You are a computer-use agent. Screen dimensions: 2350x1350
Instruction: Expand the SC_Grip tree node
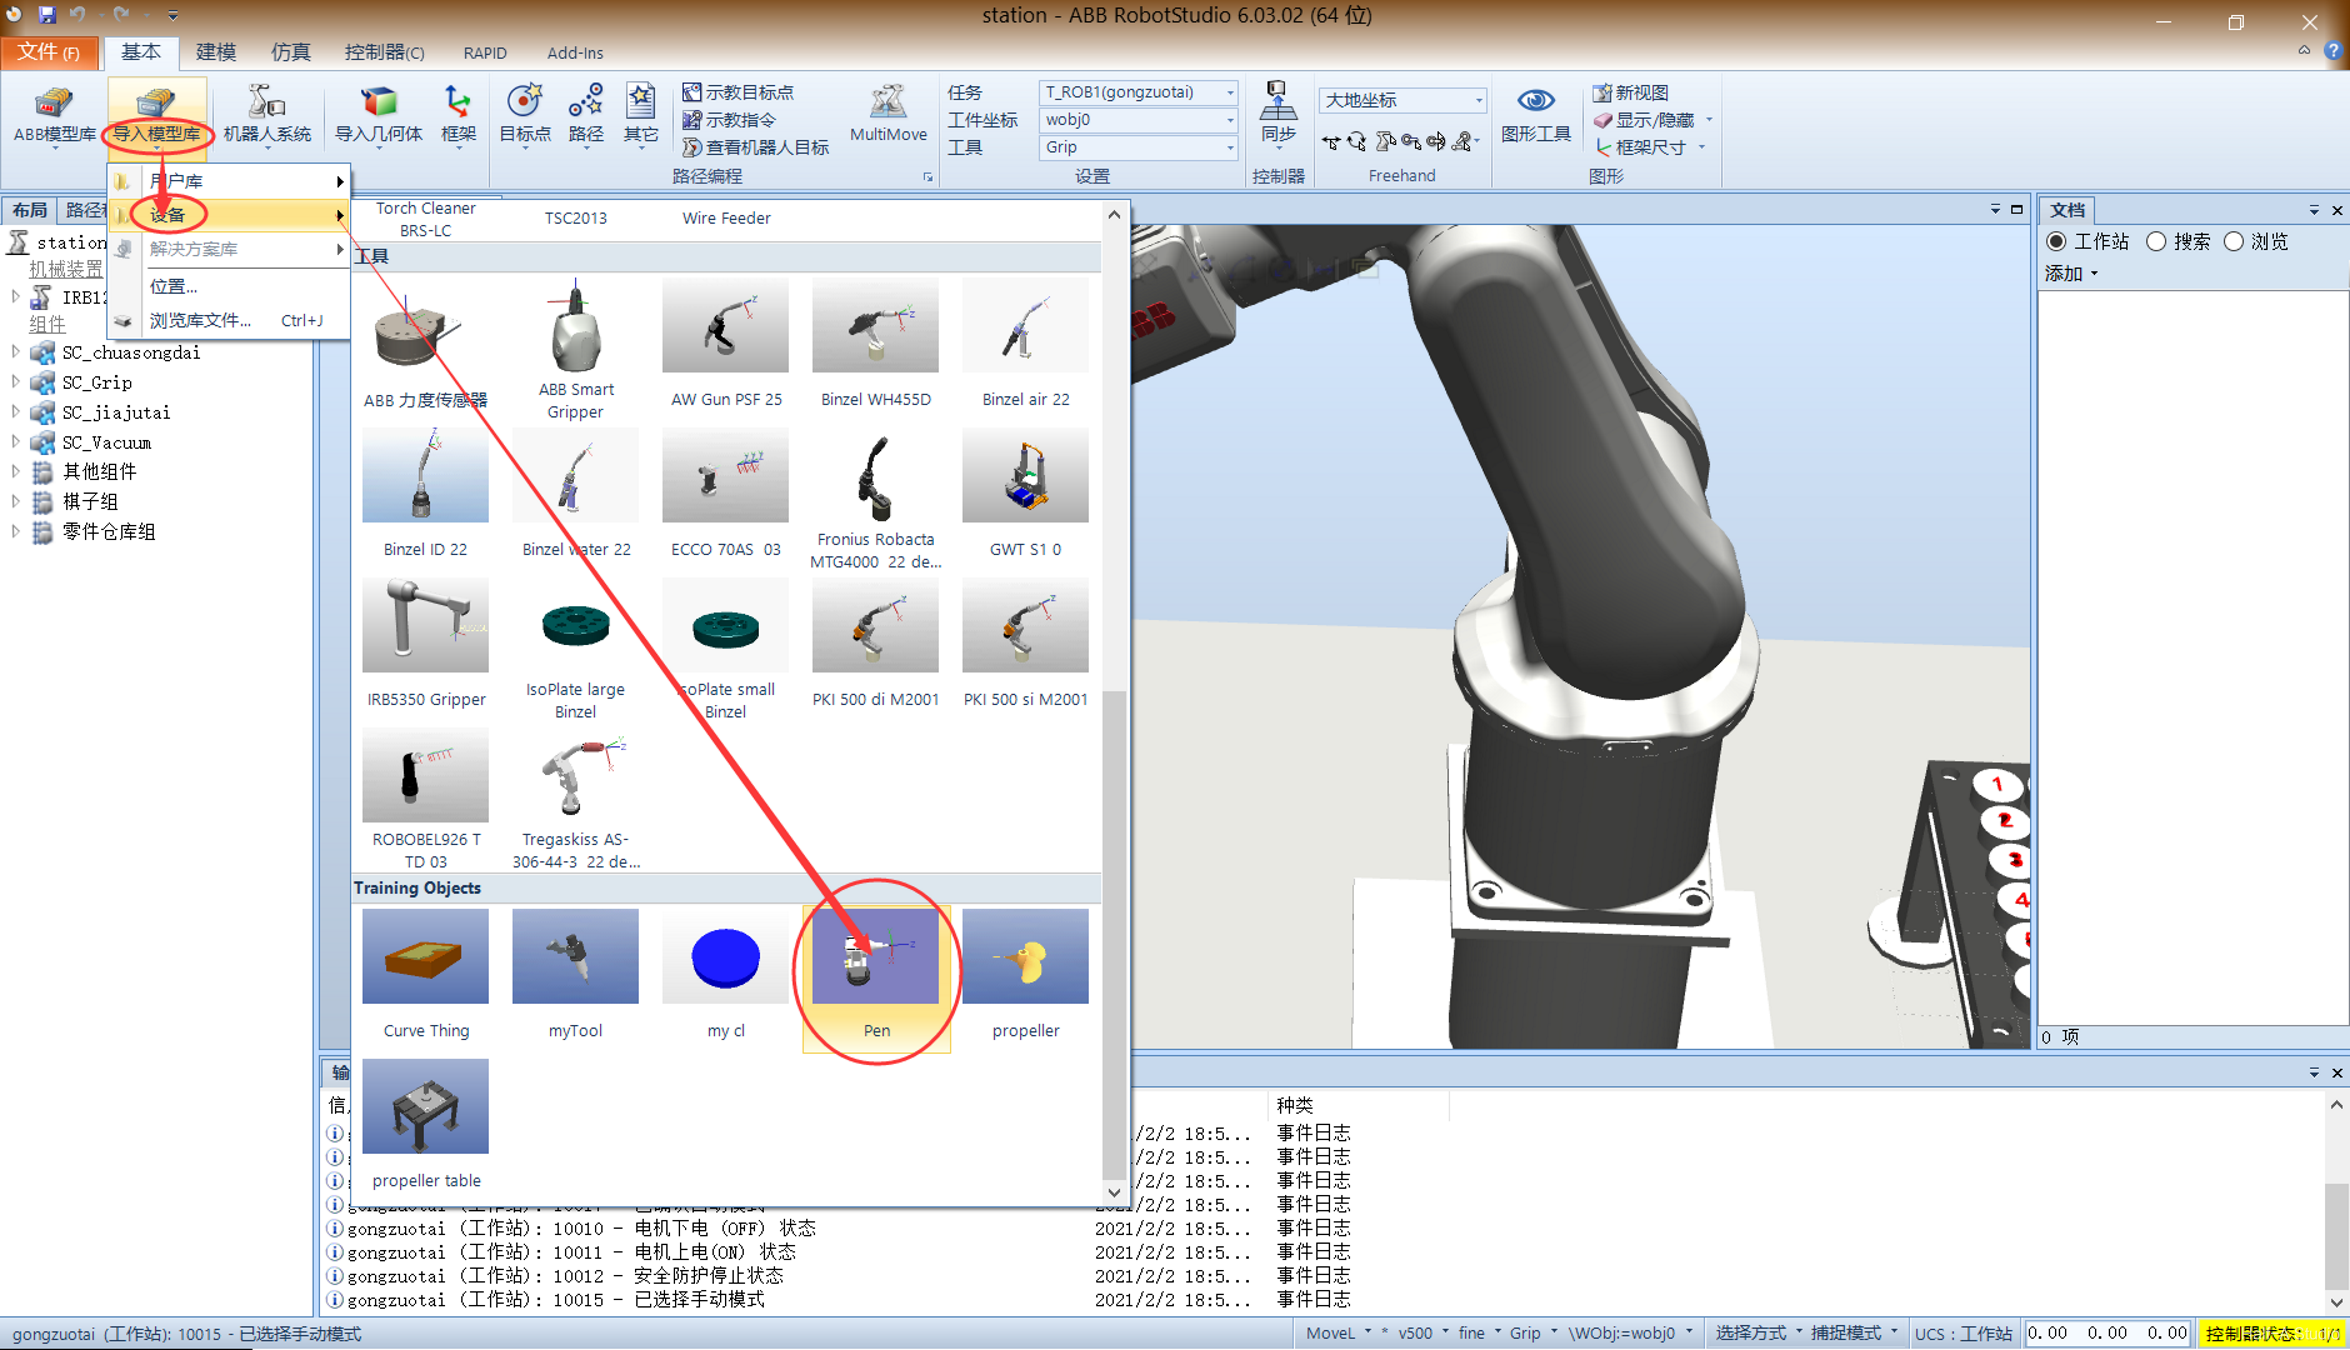(x=15, y=382)
